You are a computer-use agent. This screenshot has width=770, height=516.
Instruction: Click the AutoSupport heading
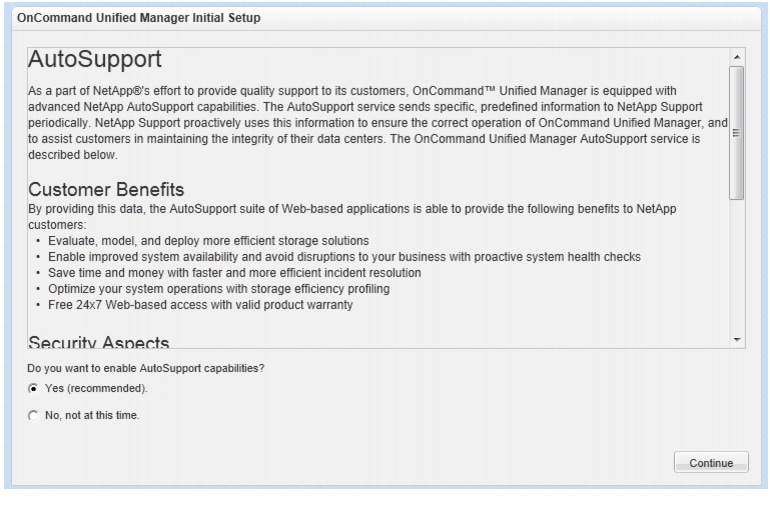pos(95,61)
